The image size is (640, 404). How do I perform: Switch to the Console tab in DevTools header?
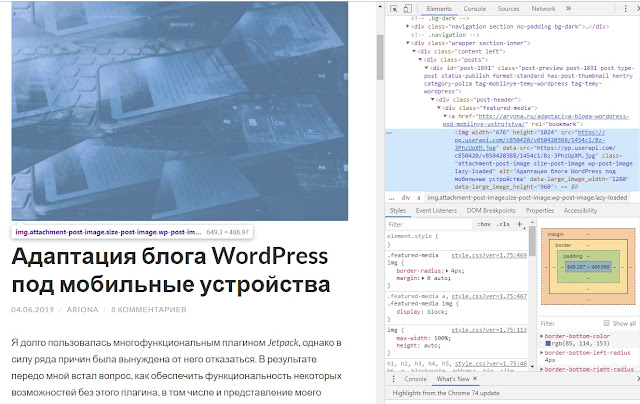point(475,9)
